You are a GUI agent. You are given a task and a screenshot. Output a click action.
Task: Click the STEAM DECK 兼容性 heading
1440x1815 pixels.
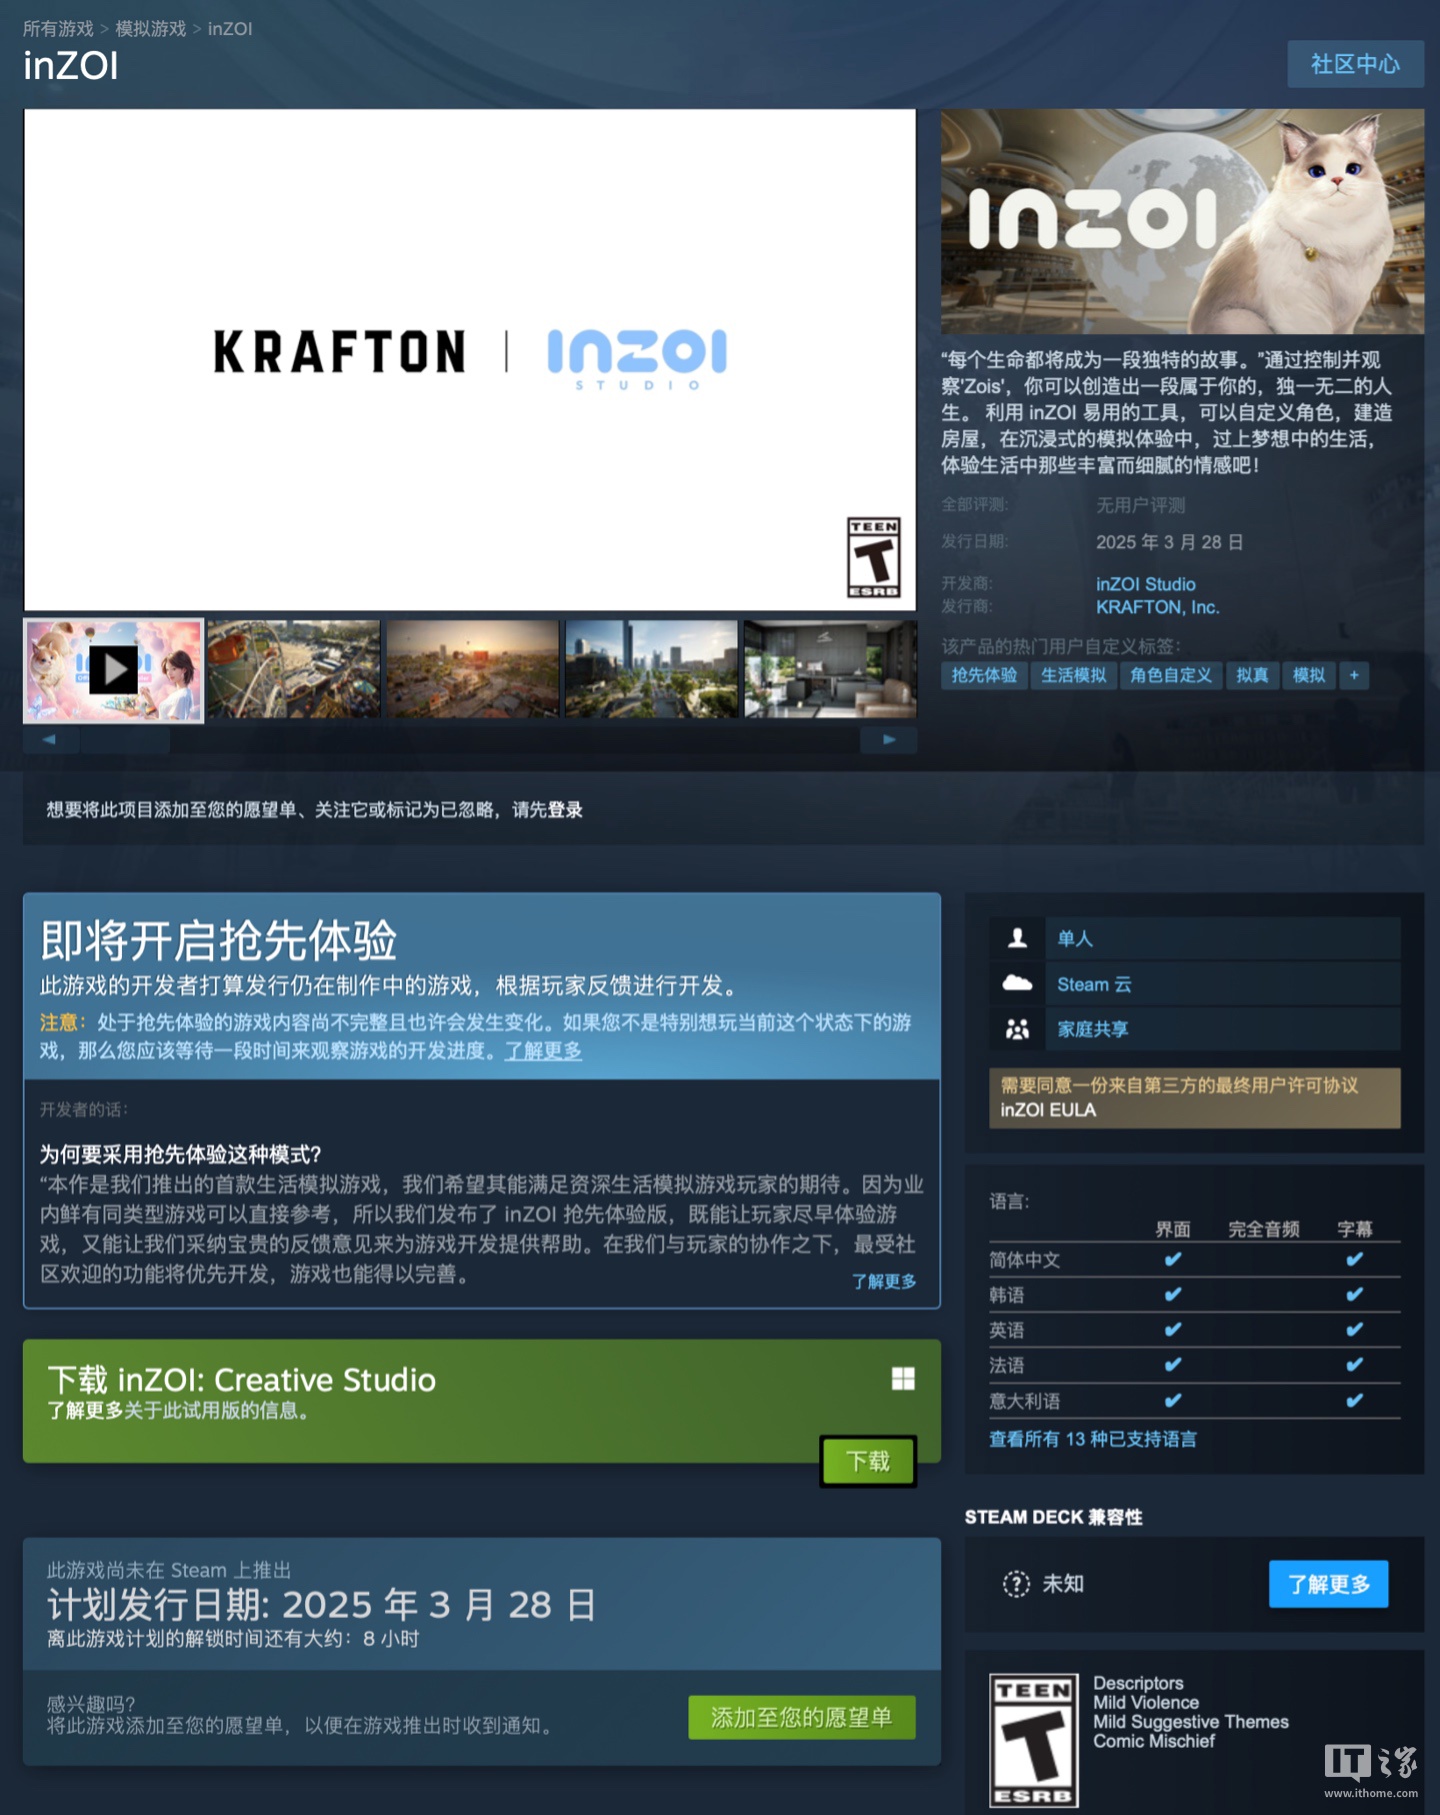tap(1054, 1517)
